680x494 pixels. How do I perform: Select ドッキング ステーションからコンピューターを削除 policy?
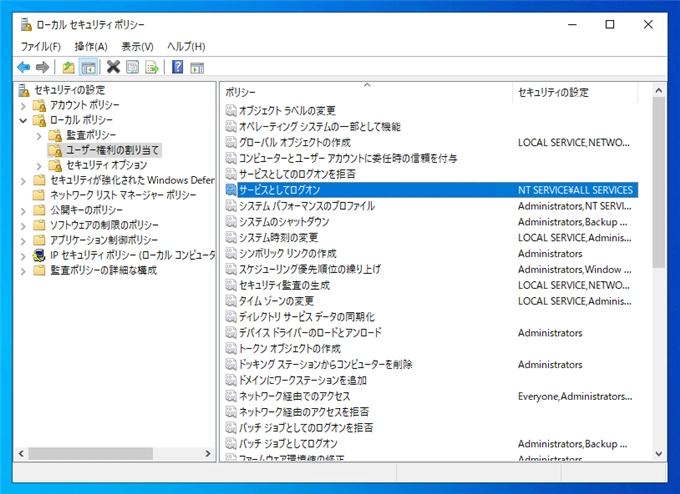[x=326, y=364]
